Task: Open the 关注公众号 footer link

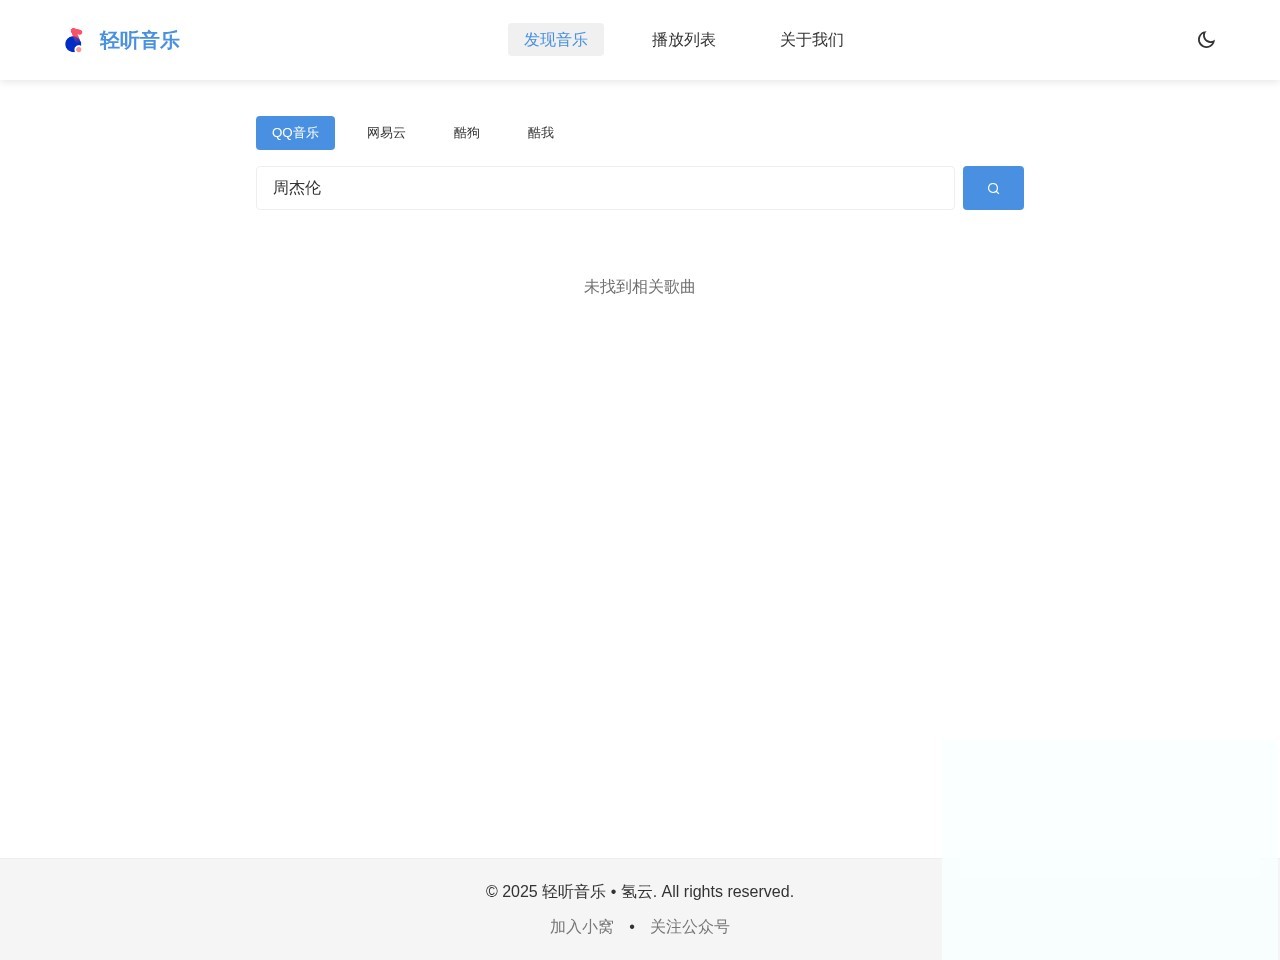Action: pyautogui.click(x=690, y=927)
